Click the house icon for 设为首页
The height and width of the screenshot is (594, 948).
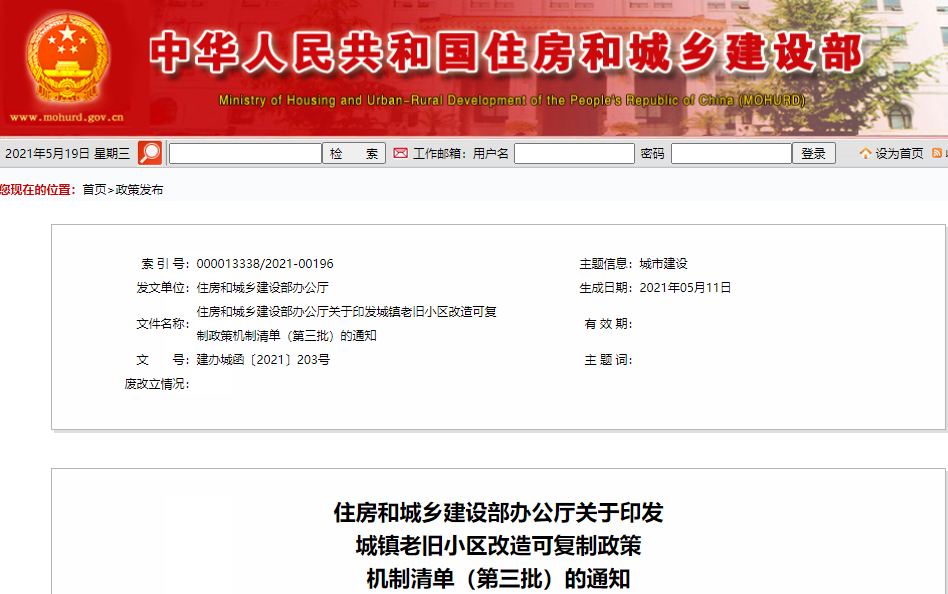pyautogui.click(x=865, y=153)
